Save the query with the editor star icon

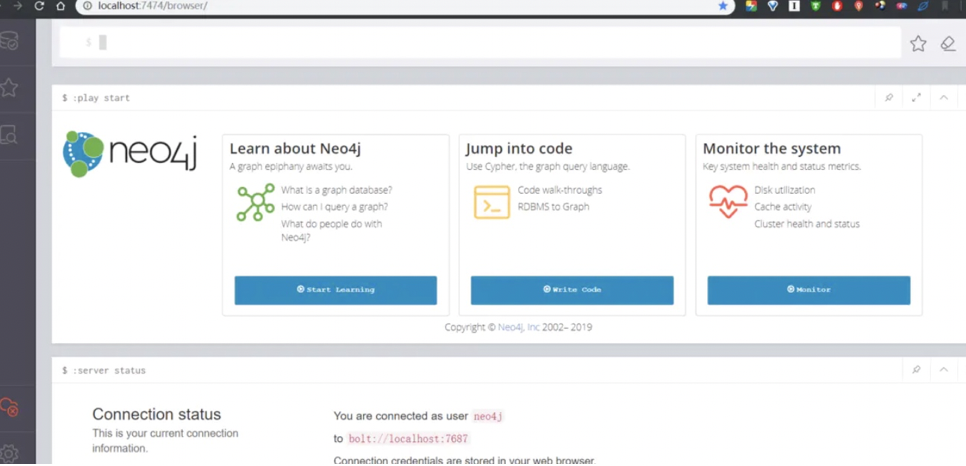point(918,43)
